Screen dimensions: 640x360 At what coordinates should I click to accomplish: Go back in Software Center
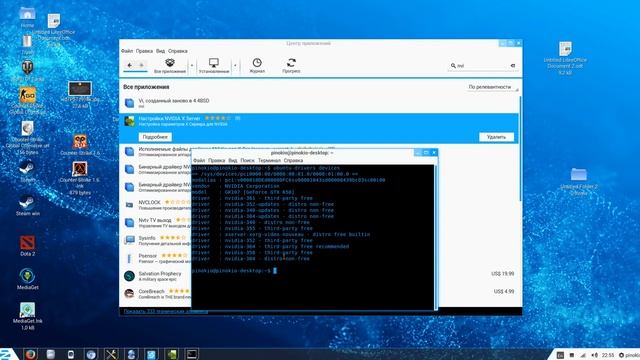click(x=130, y=65)
